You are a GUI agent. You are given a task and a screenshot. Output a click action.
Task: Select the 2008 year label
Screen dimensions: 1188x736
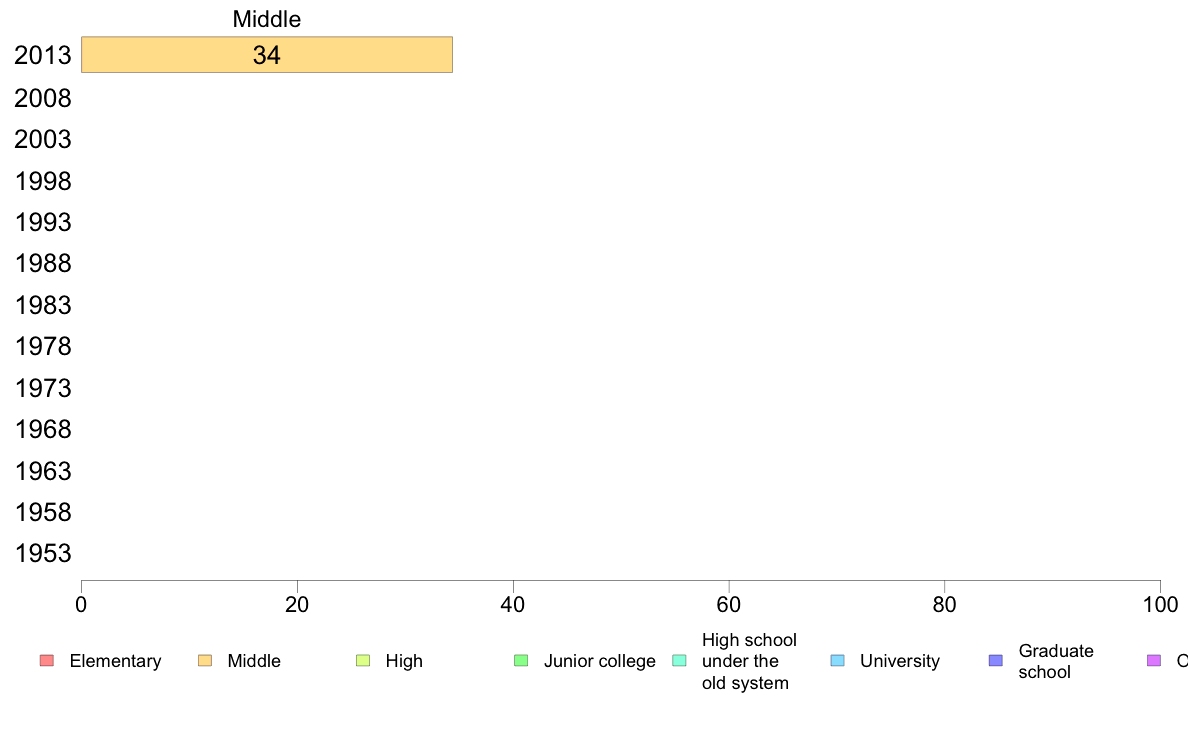tap(42, 99)
